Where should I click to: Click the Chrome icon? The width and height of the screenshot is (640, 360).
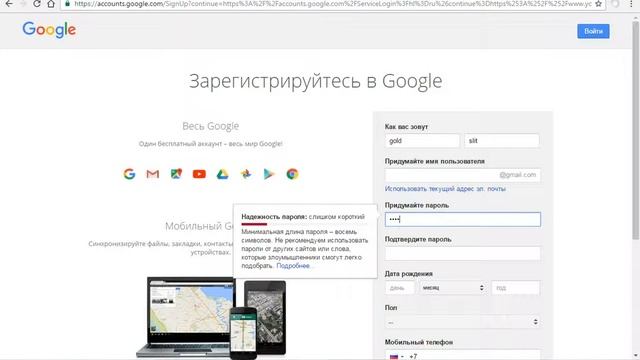pyautogui.click(x=292, y=174)
